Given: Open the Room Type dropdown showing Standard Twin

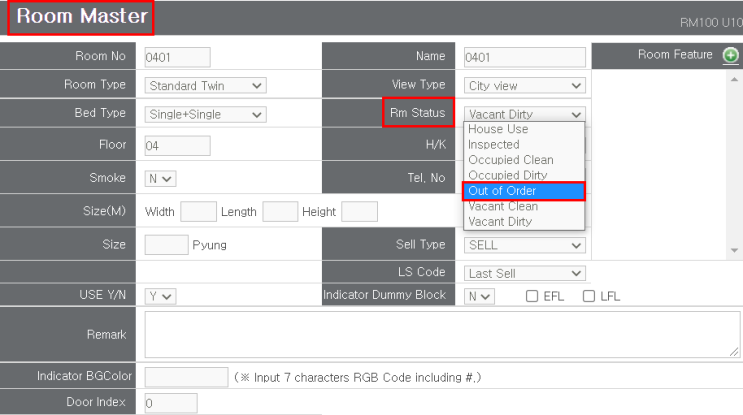Looking at the screenshot, I should [x=206, y=86].
